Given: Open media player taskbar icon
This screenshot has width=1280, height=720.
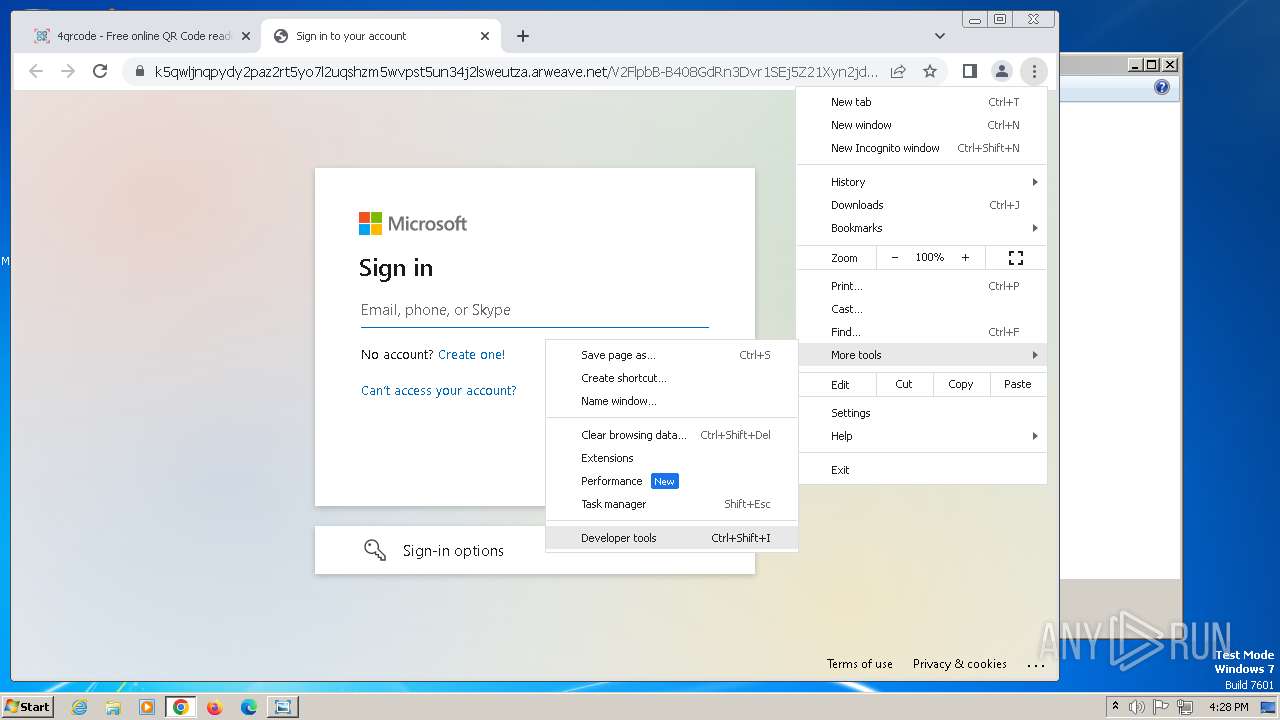Looking at the screenshot, I should coord(147,707).
